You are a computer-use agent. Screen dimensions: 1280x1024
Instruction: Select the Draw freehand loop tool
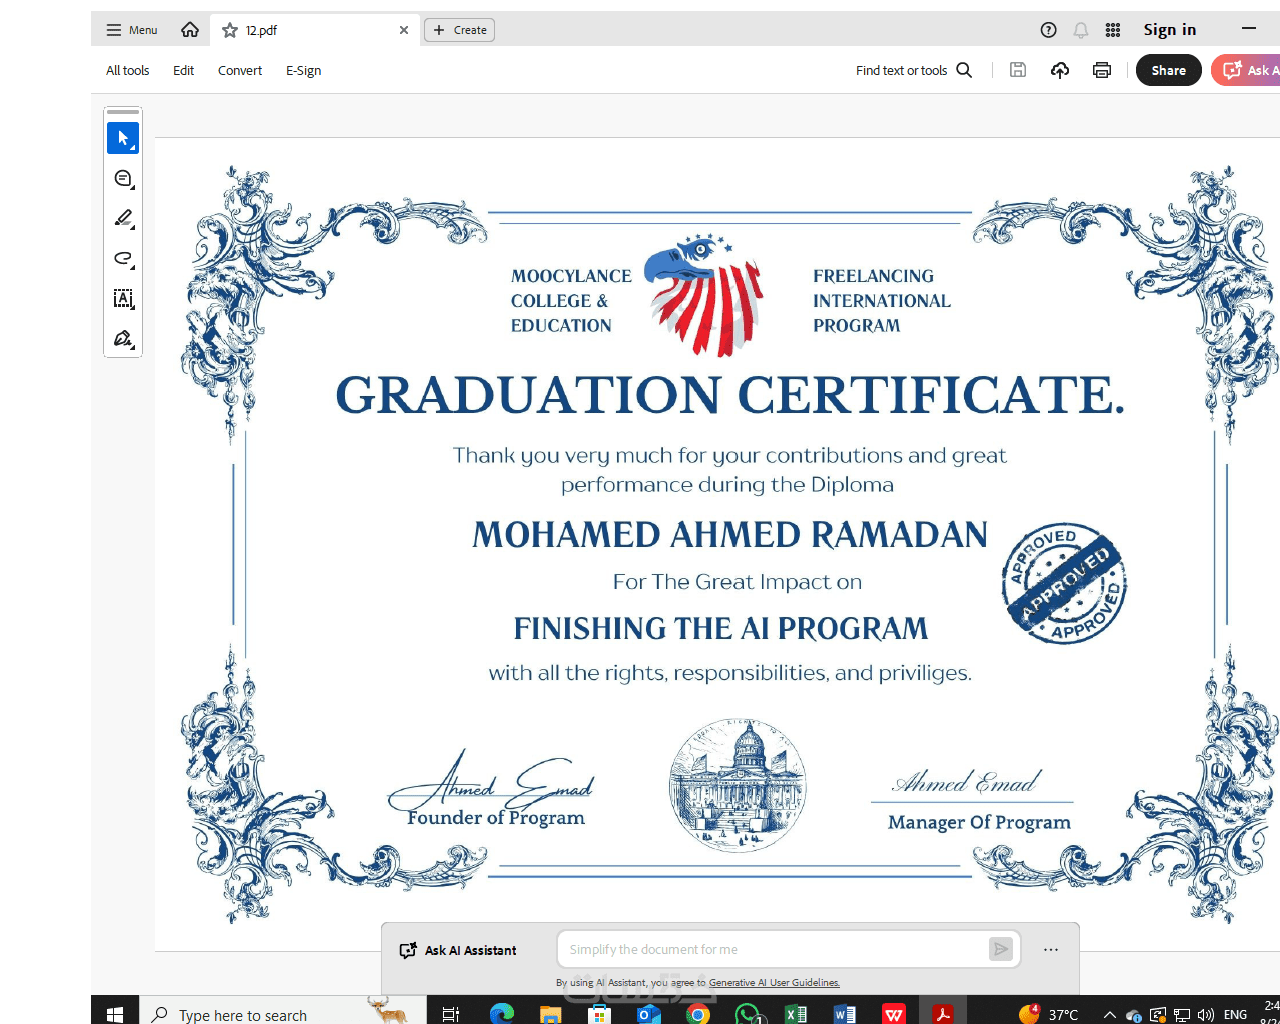(123, 258)
